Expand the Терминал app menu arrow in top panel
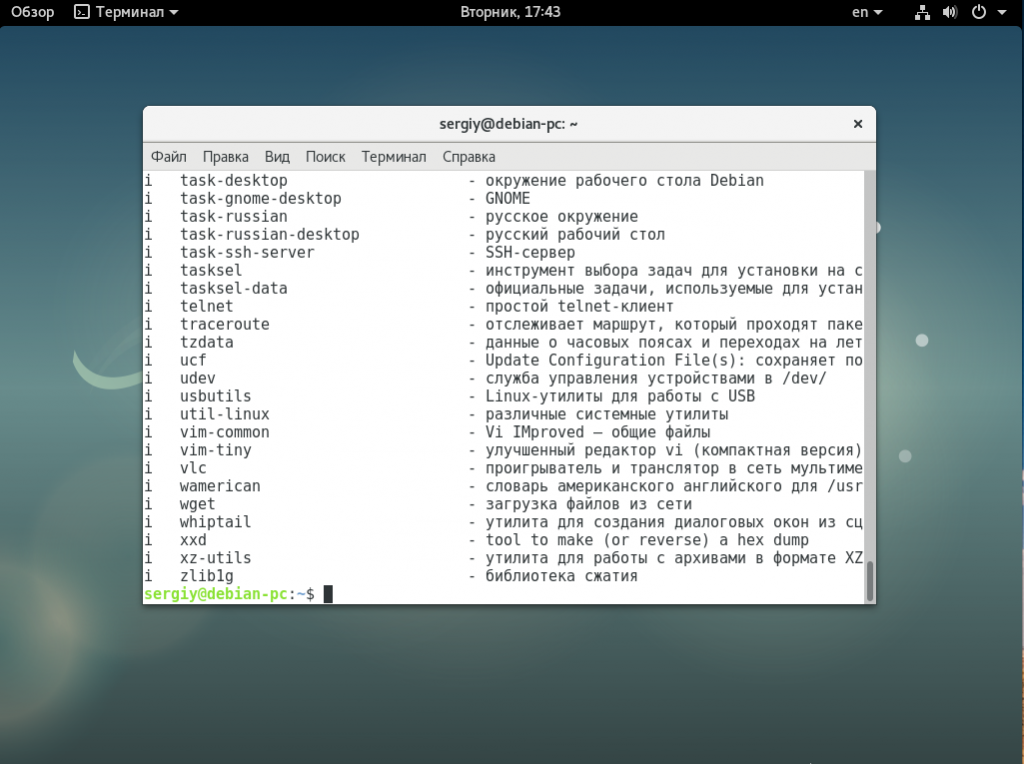The height and width of the screenshot is (764, 1024). pyautogui.click(x=174, y=13)
